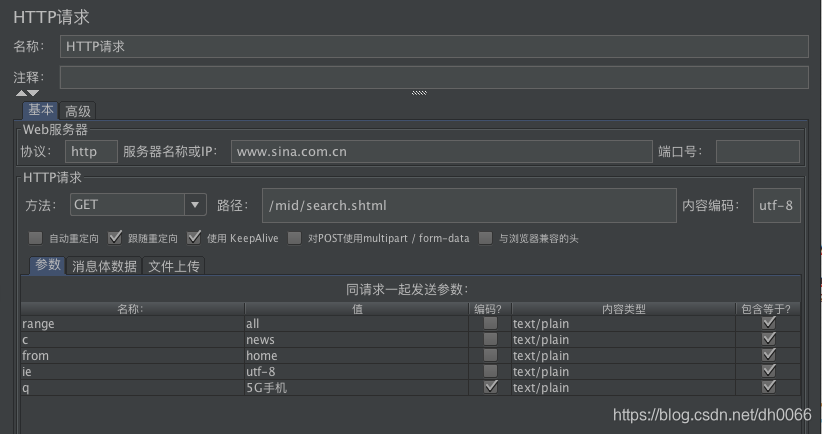Enable the 自动重定向 checkbox
Image resolution: width=822 pixels, height=434 pixels.
tap(36, 238)
